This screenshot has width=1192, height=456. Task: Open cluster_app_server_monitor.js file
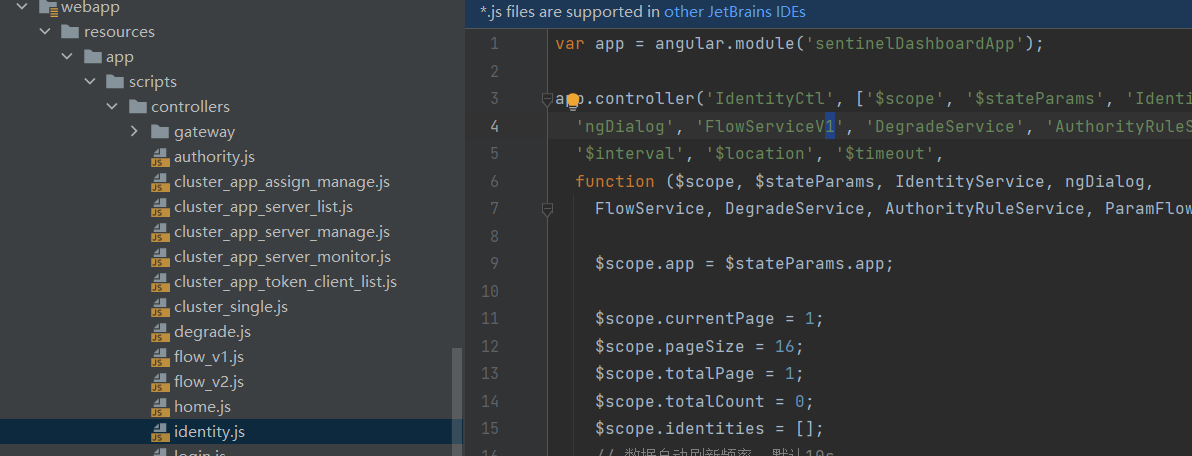pos(282,258)
